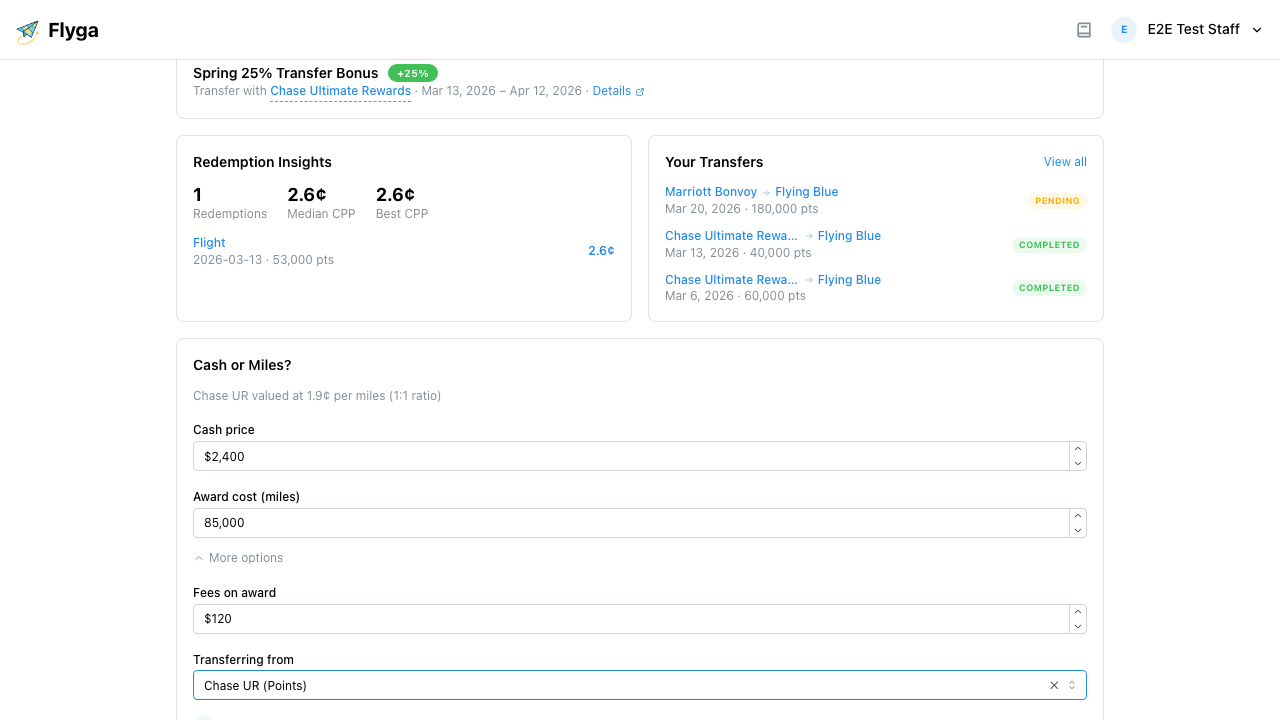Click the Redemption Insights heading

pos(262,162)
